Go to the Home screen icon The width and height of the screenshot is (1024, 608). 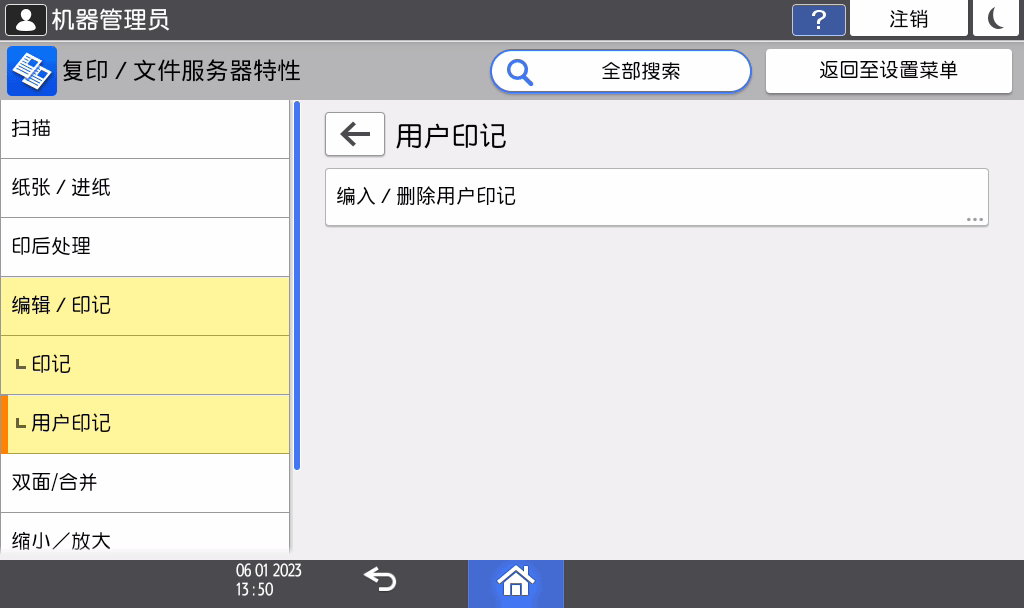515,581
